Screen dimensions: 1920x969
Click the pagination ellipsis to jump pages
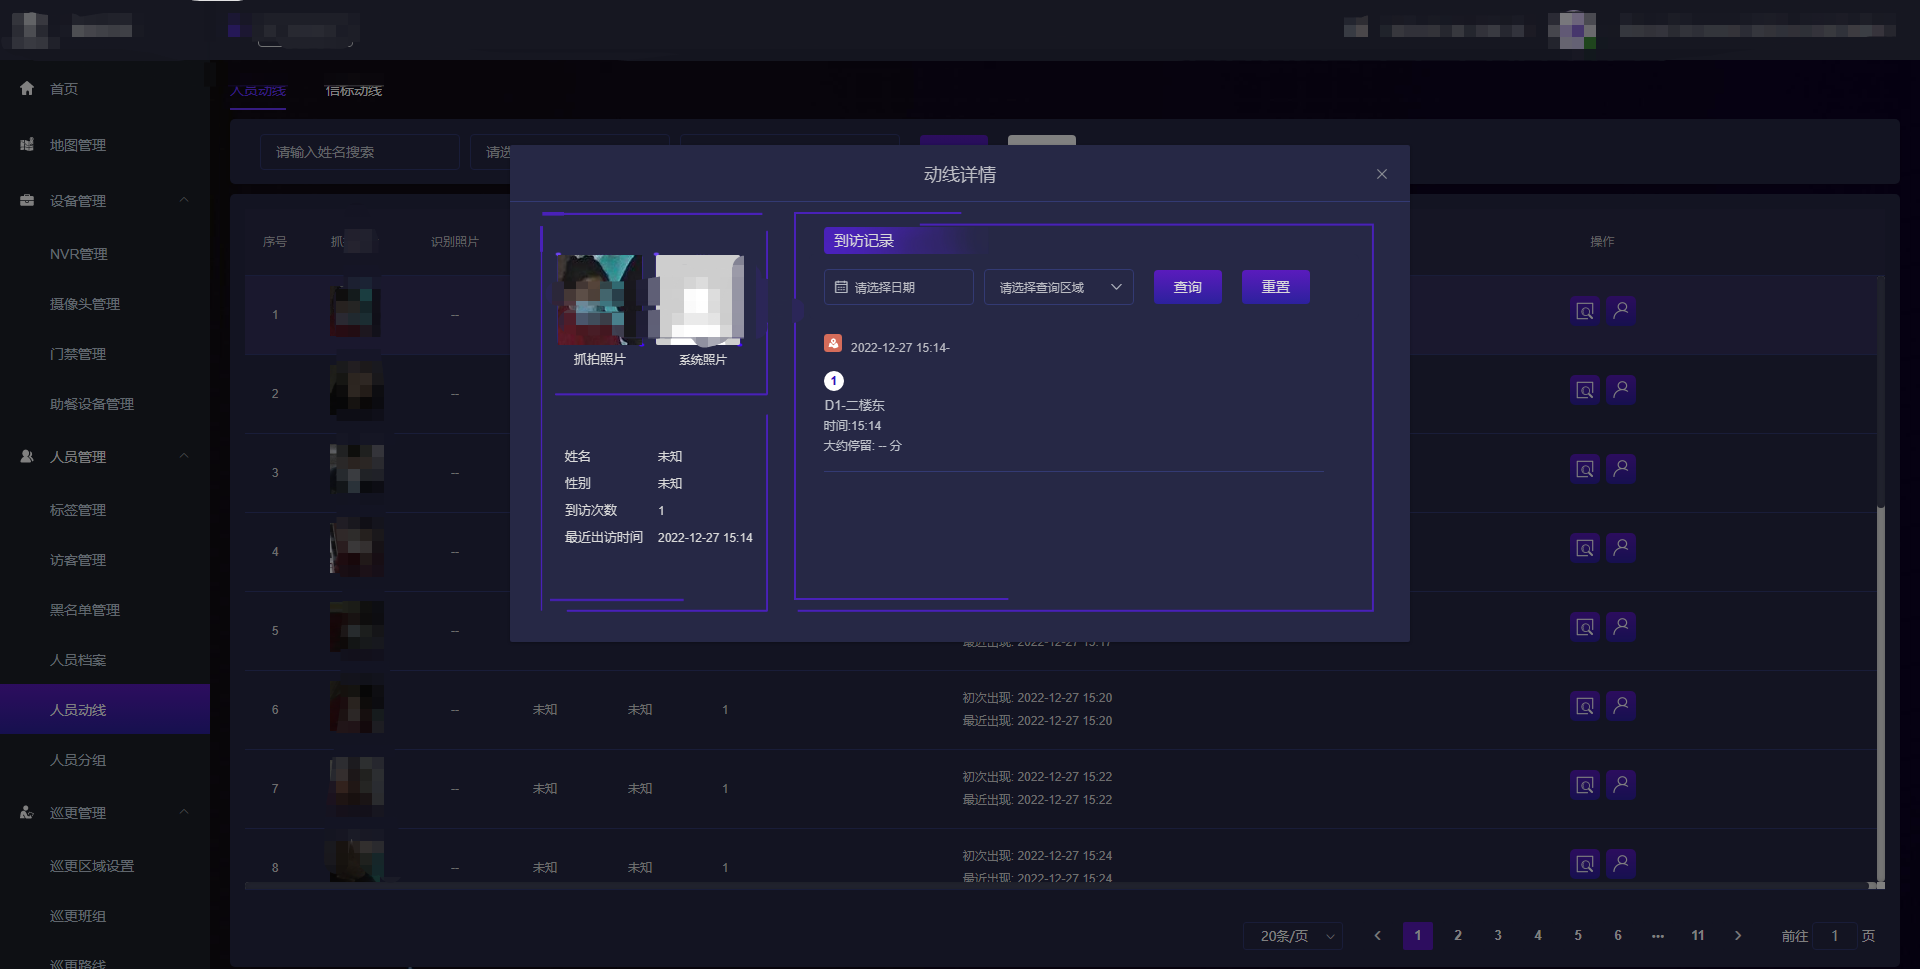[1658, 936]
